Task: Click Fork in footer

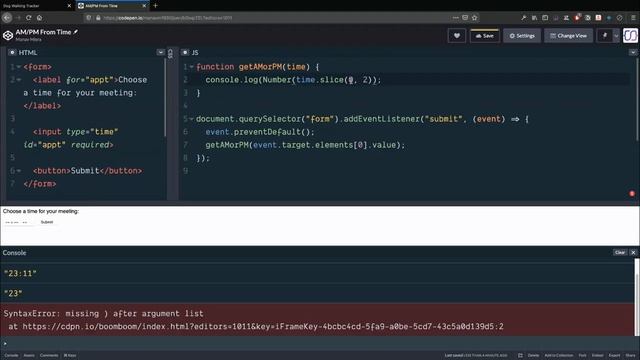Action: tap(582, 355)
